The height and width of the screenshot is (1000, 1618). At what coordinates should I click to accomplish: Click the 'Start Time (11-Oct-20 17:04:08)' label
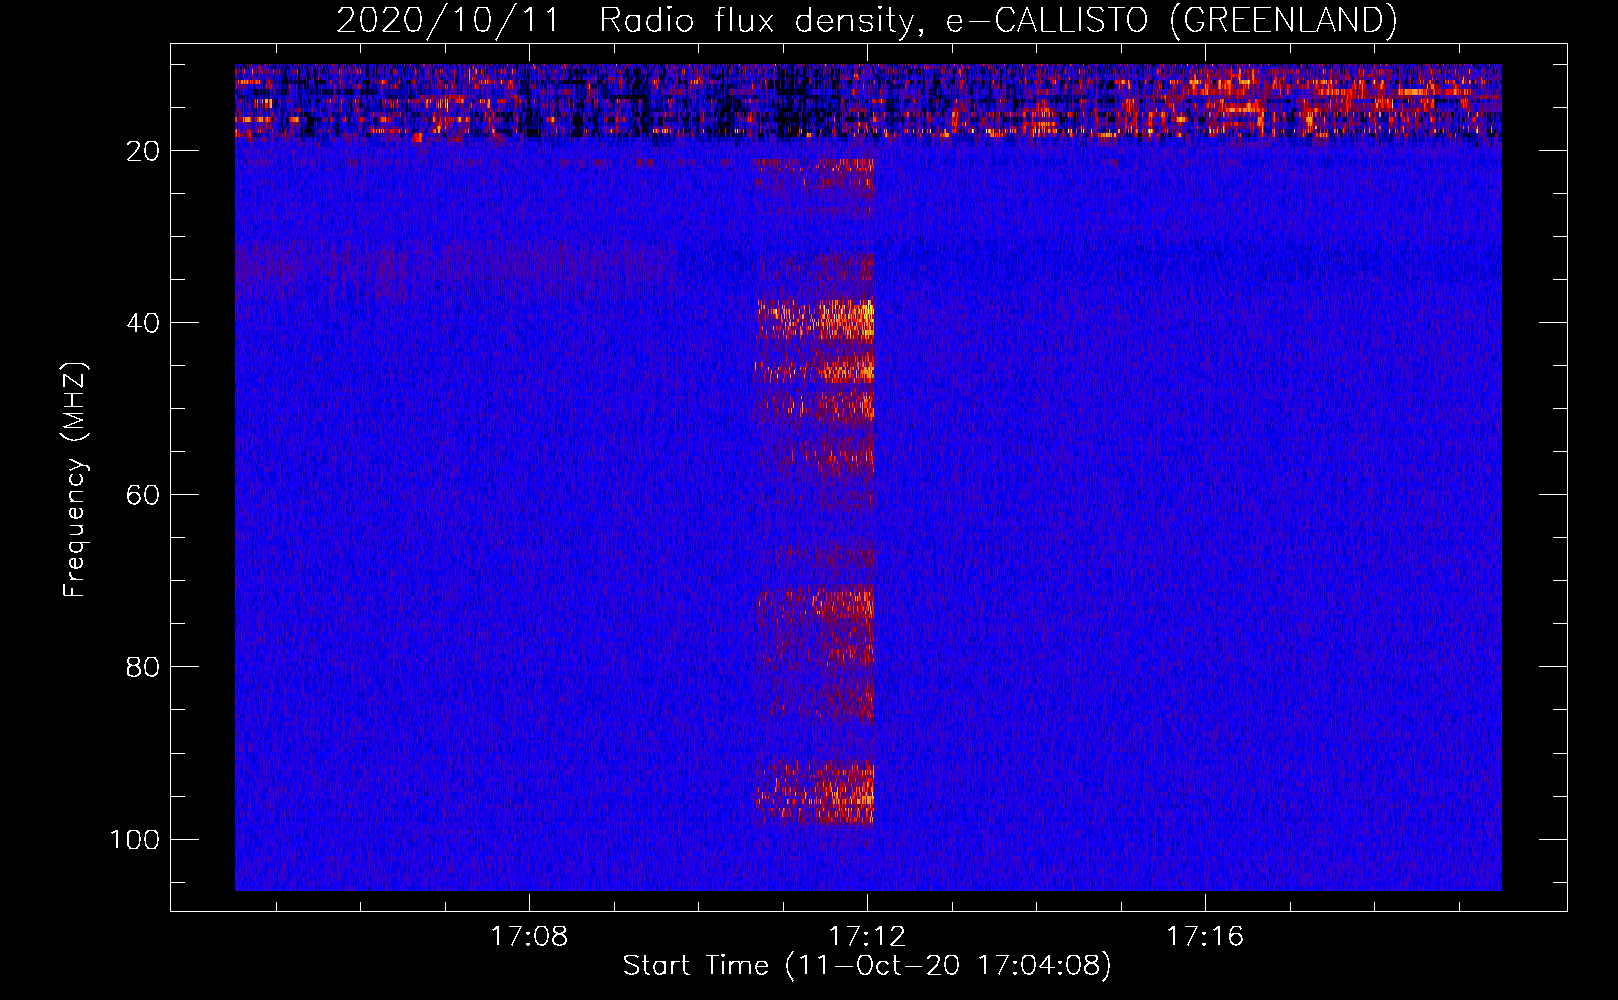point(867,966)
